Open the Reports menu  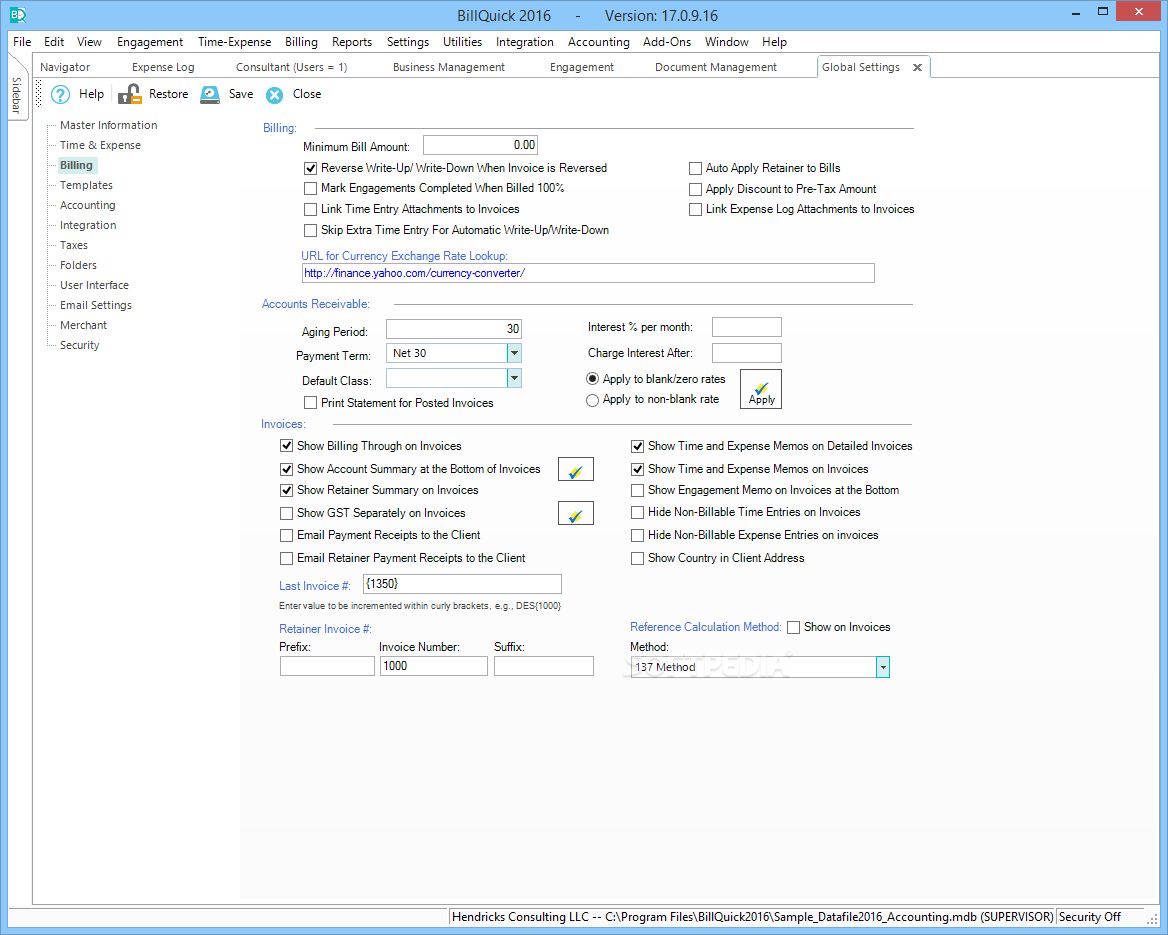352,42
